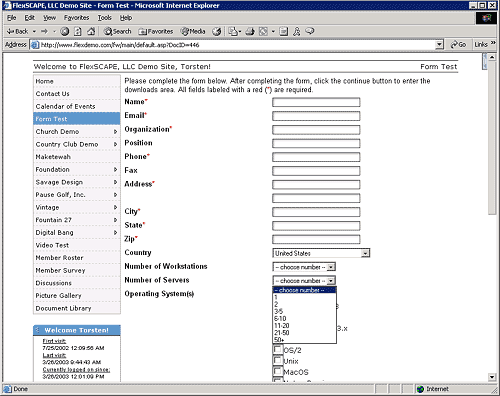
Task: Check the Unix checkbox
Action: point(277,360)
